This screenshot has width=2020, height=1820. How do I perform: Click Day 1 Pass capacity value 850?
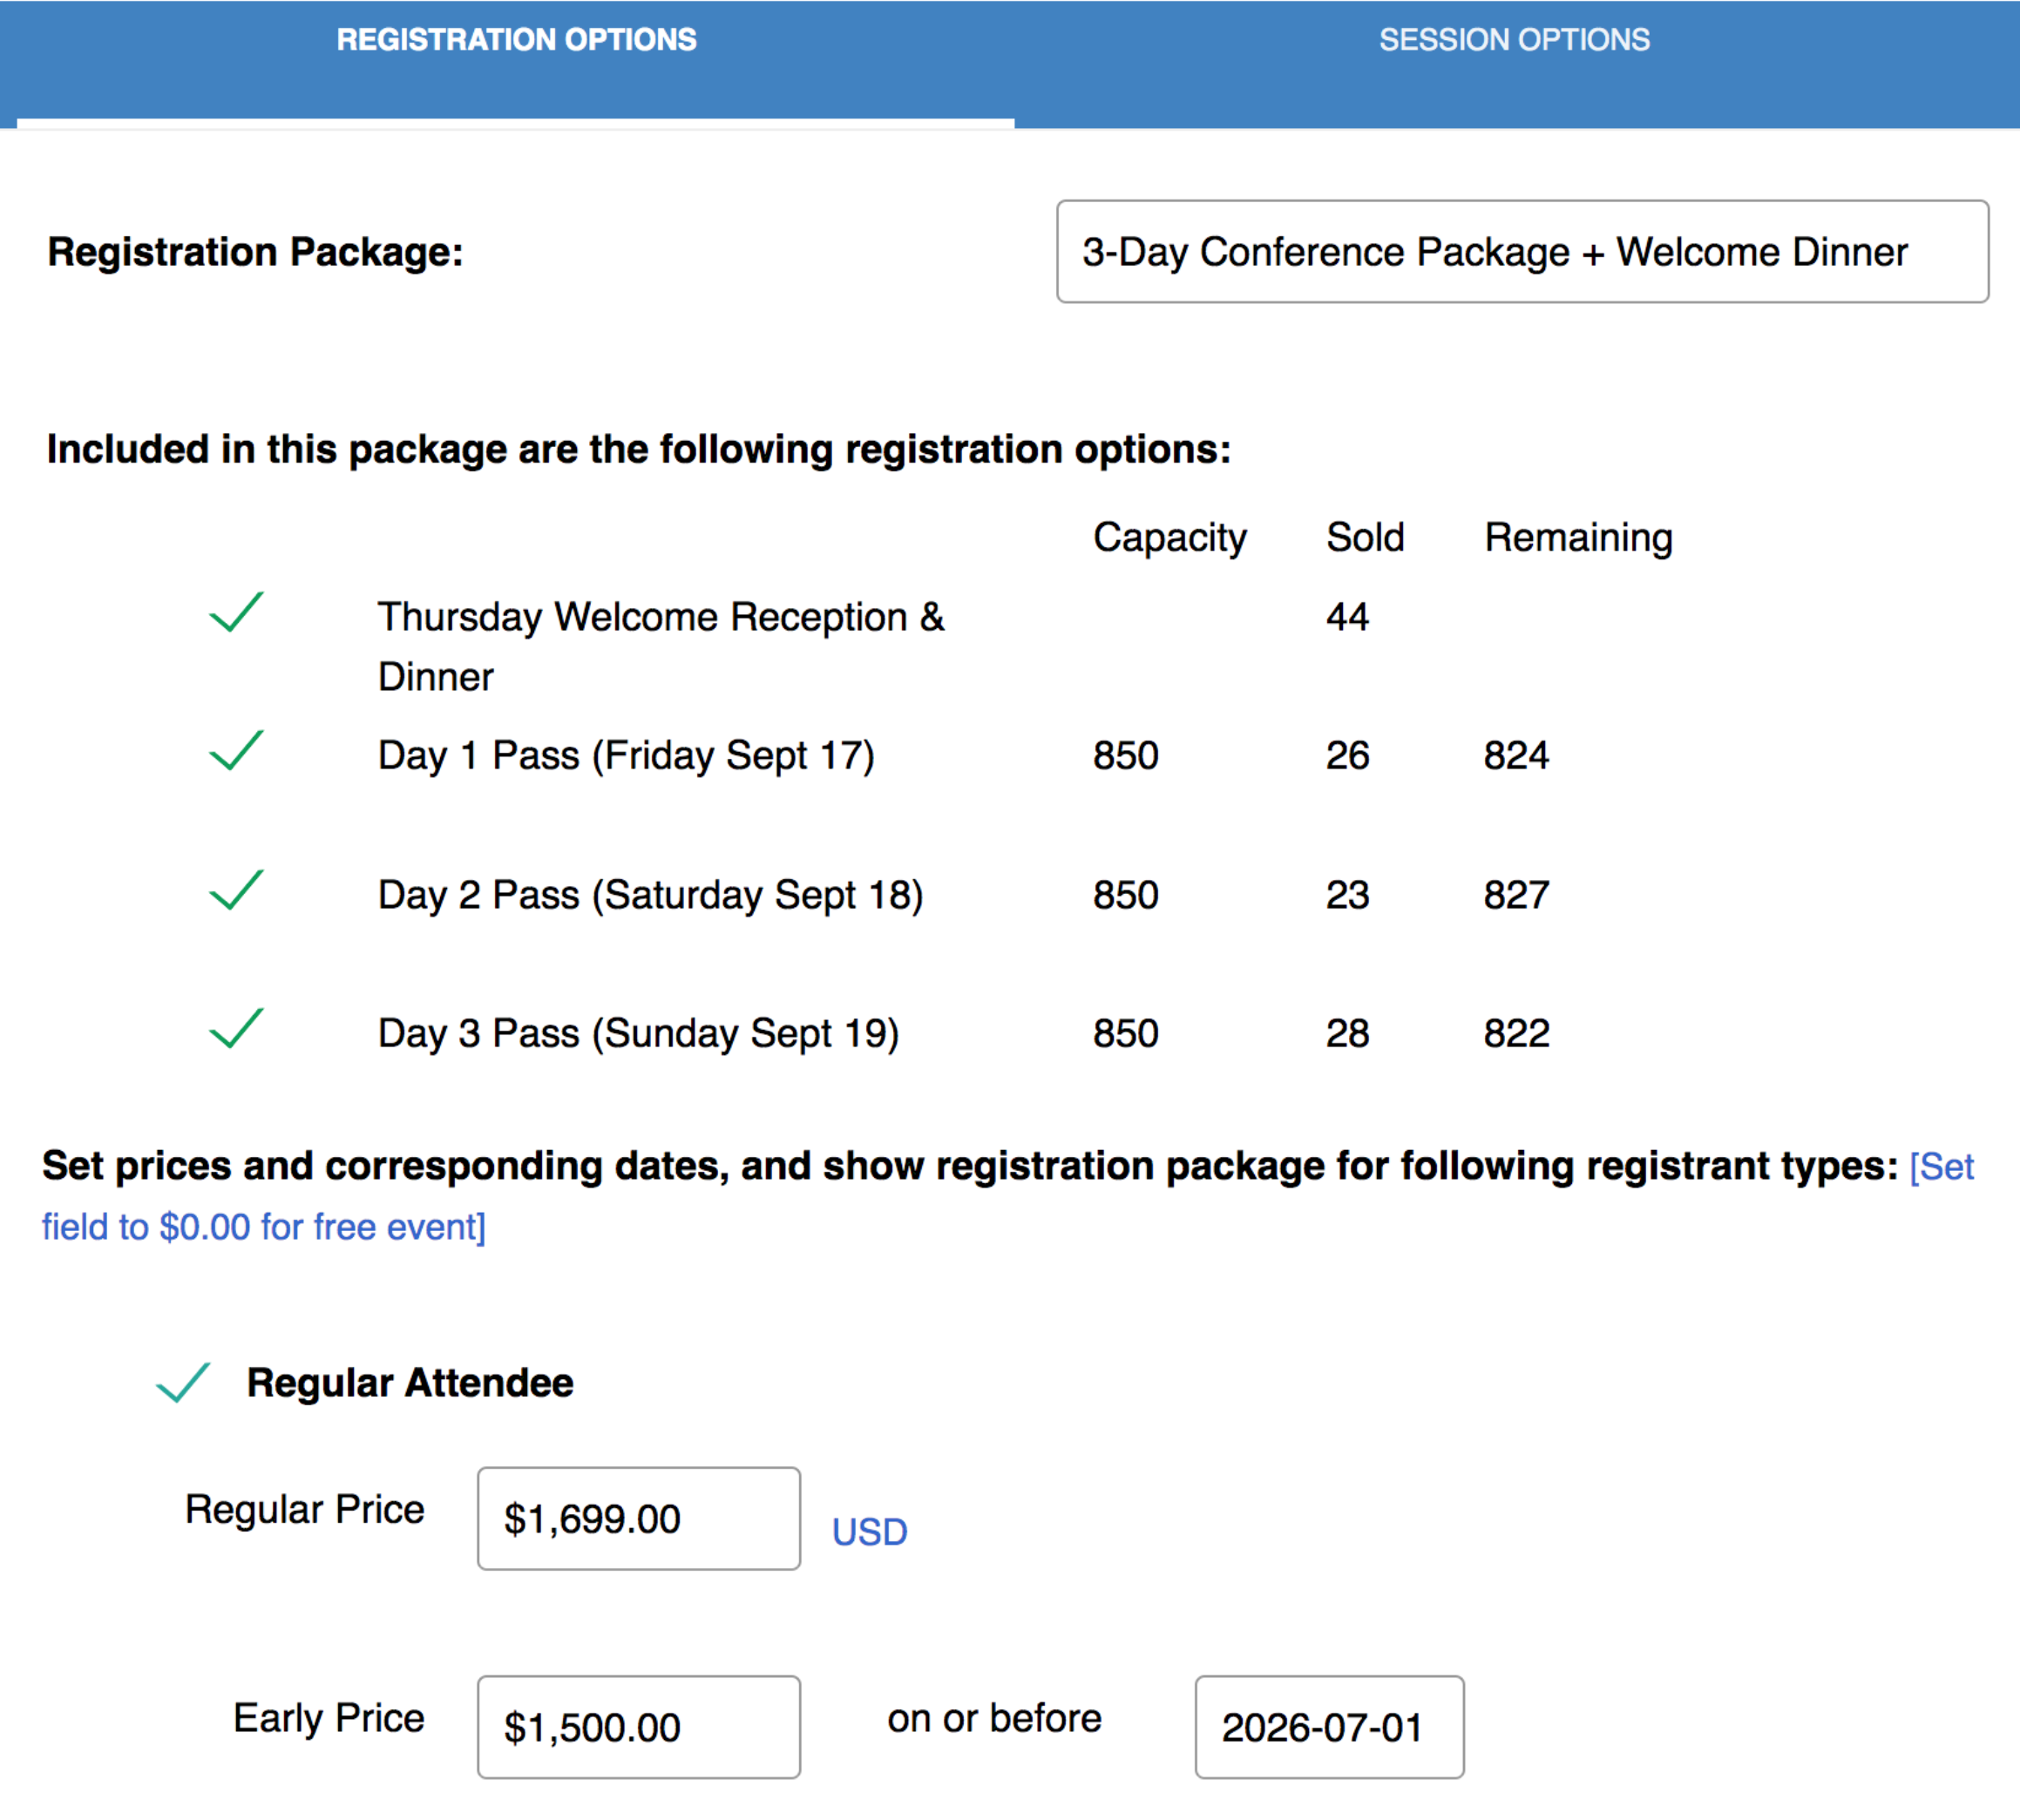pyautogui.click(x=1125, y=755)
